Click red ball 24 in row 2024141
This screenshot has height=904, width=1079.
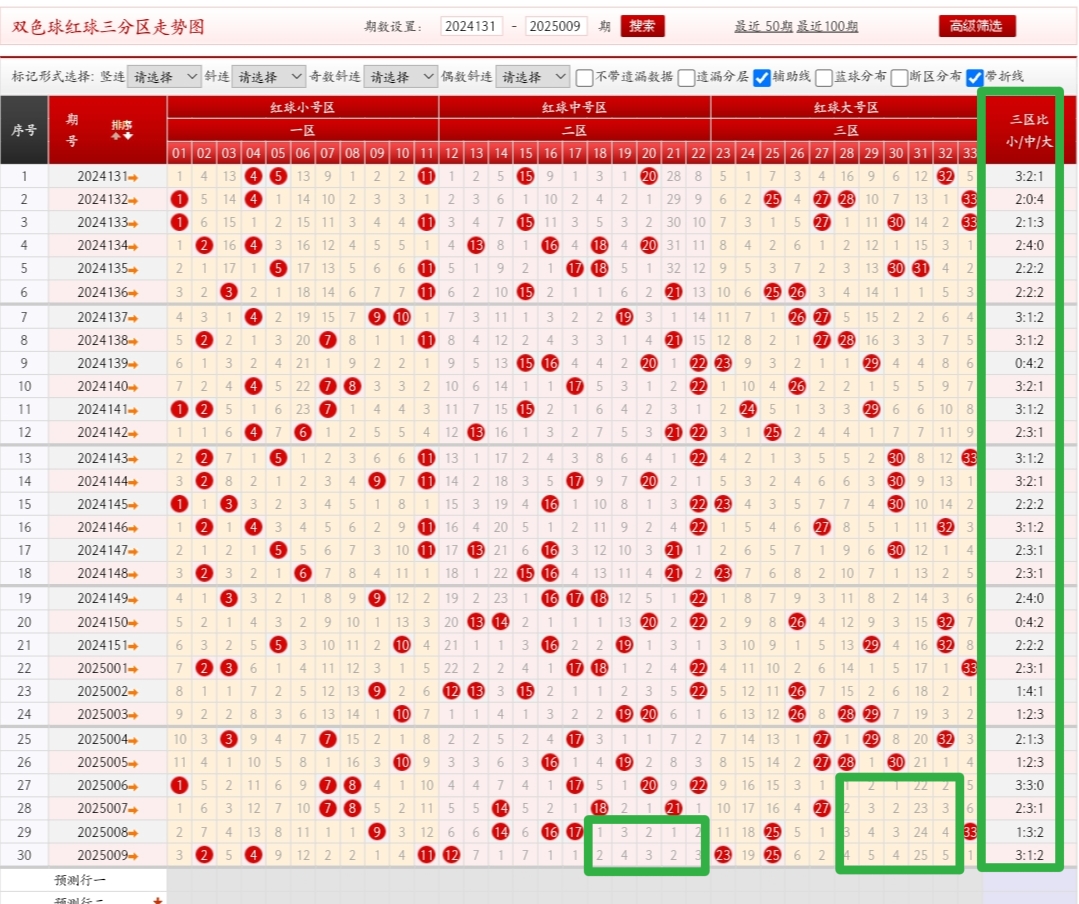748,409
